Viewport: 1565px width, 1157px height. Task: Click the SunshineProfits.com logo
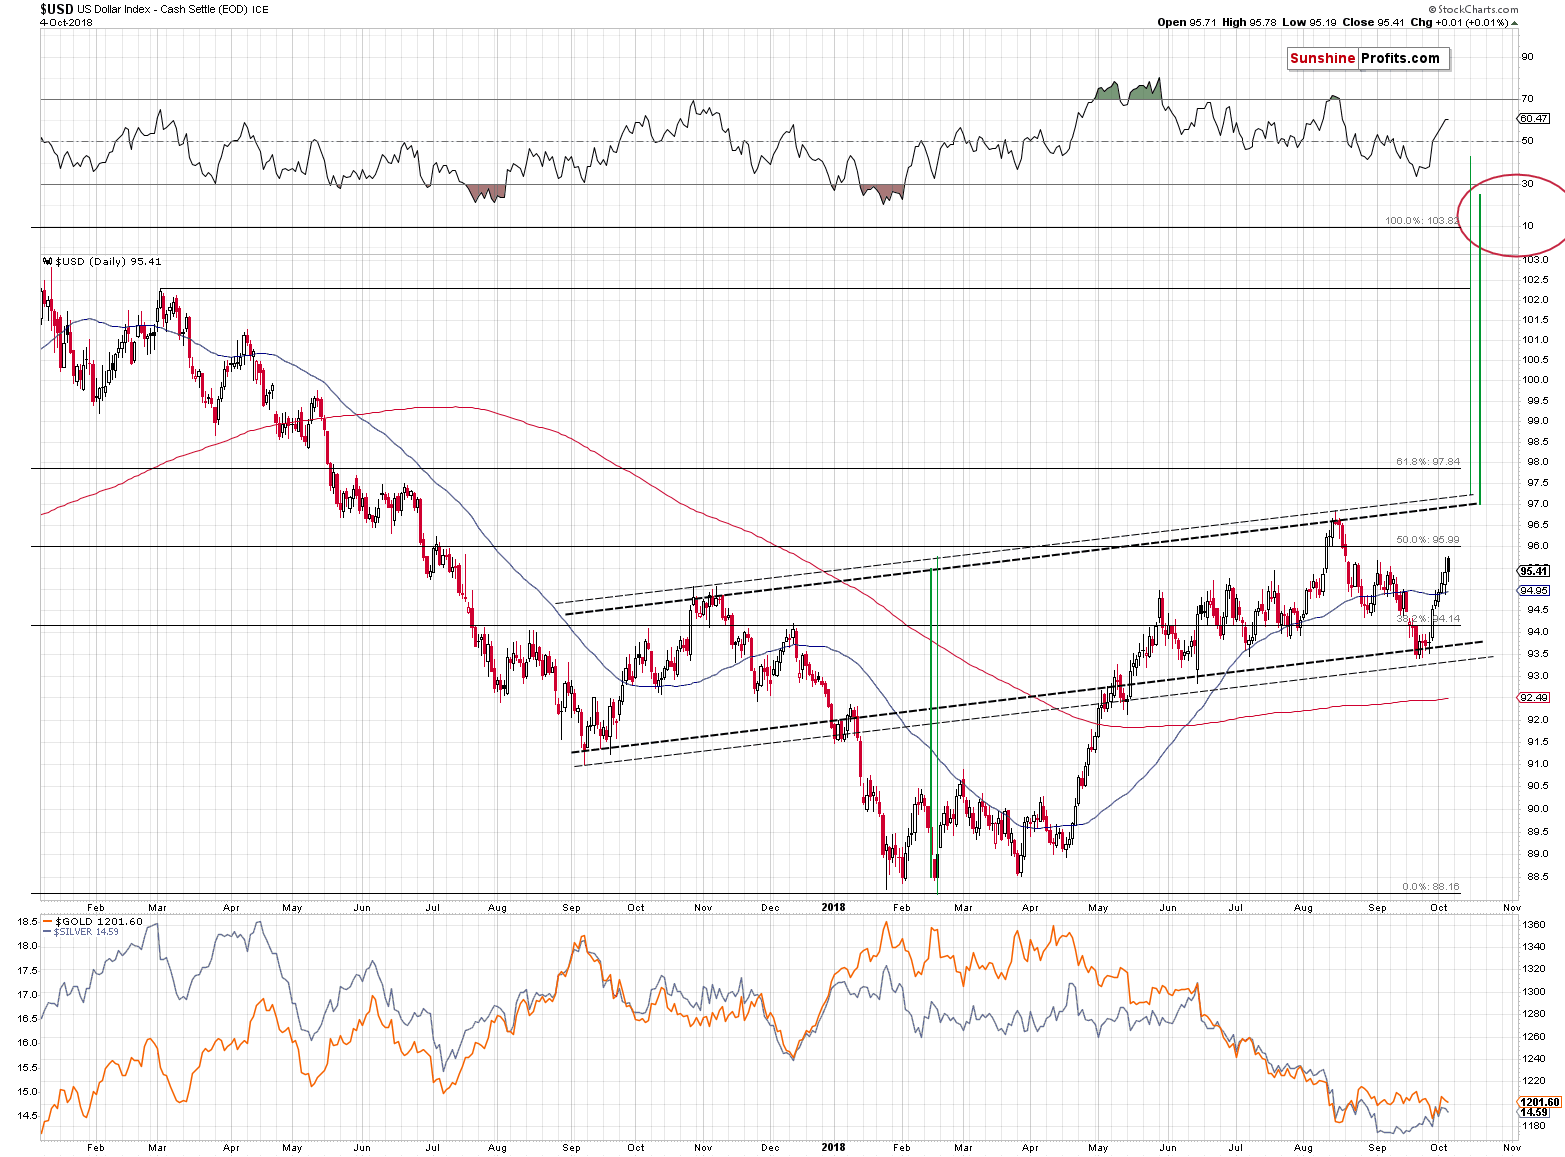click(x=1367, y=58)
